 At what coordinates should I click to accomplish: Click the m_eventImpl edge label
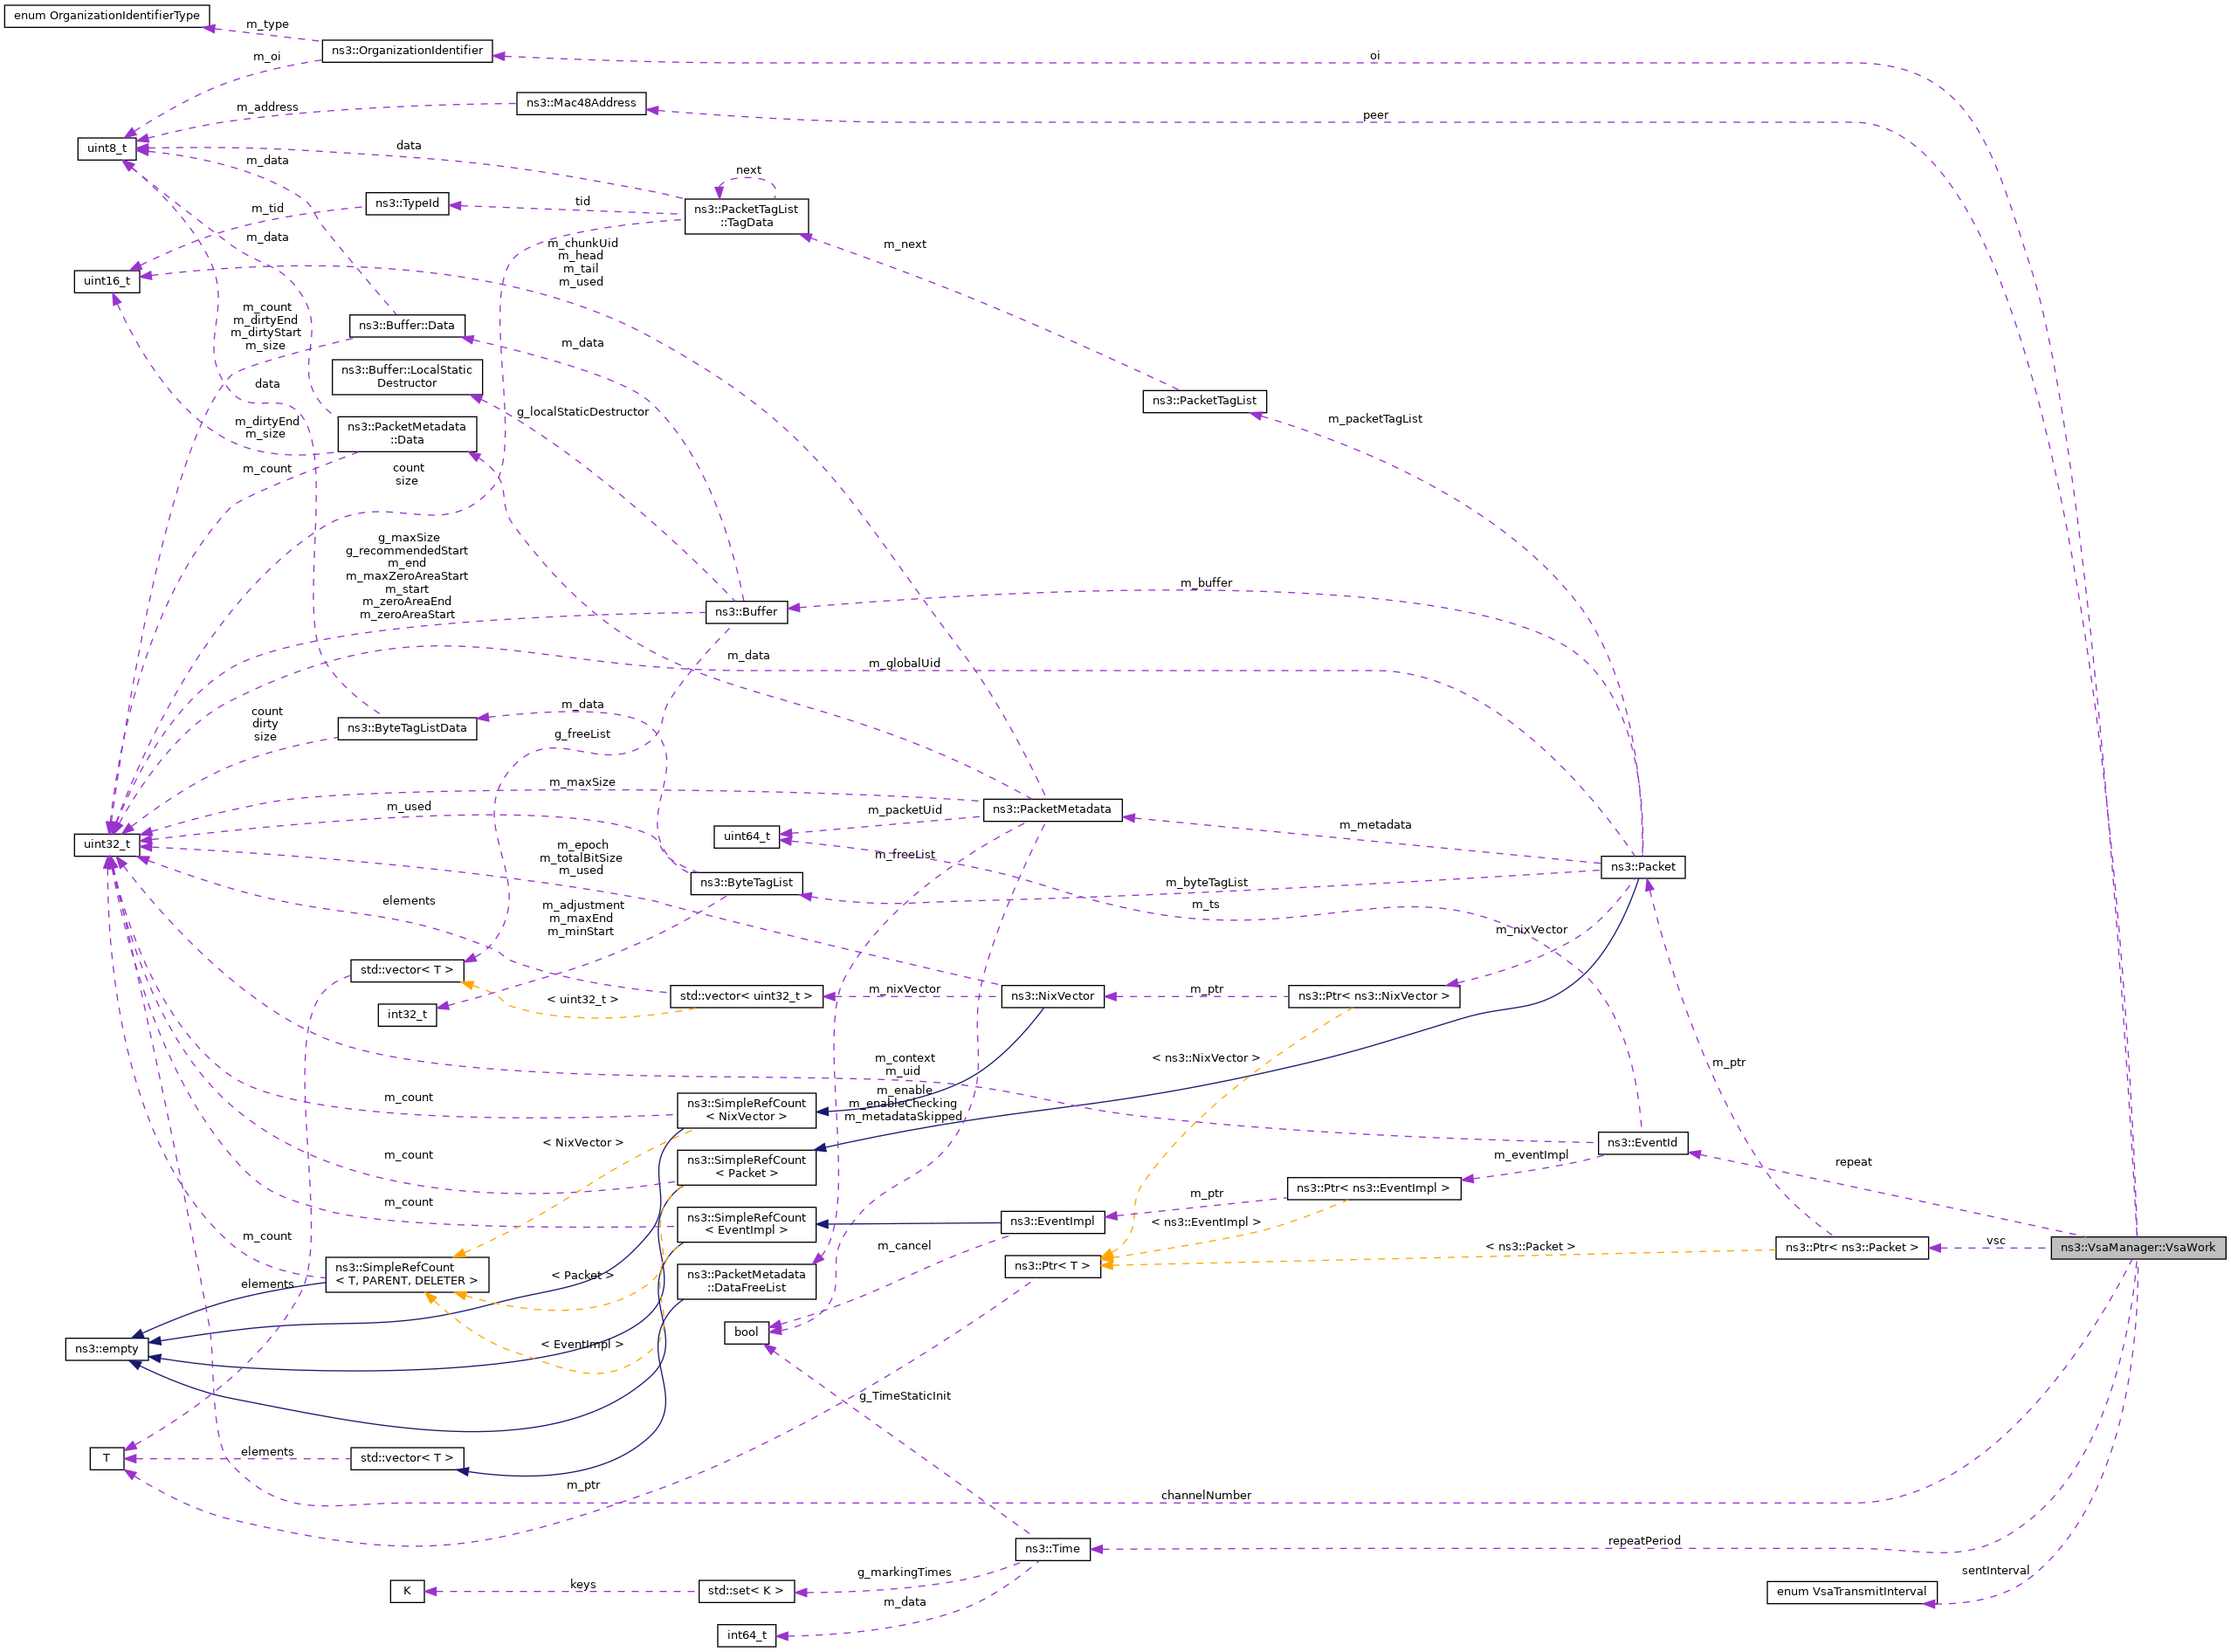tap(1531, 1155)
